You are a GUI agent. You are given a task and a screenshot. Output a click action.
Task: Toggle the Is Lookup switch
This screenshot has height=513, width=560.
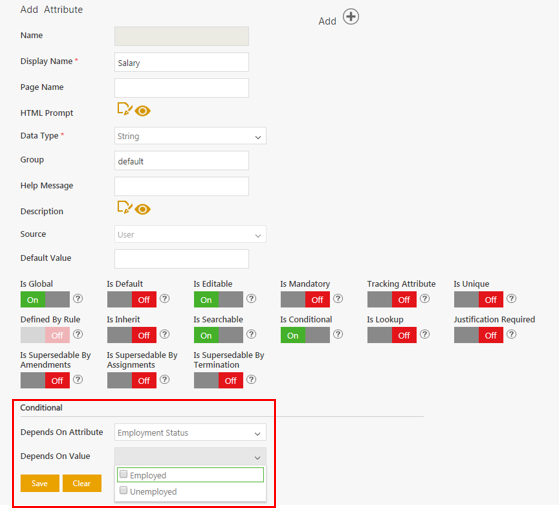click(x=392, y=335)
